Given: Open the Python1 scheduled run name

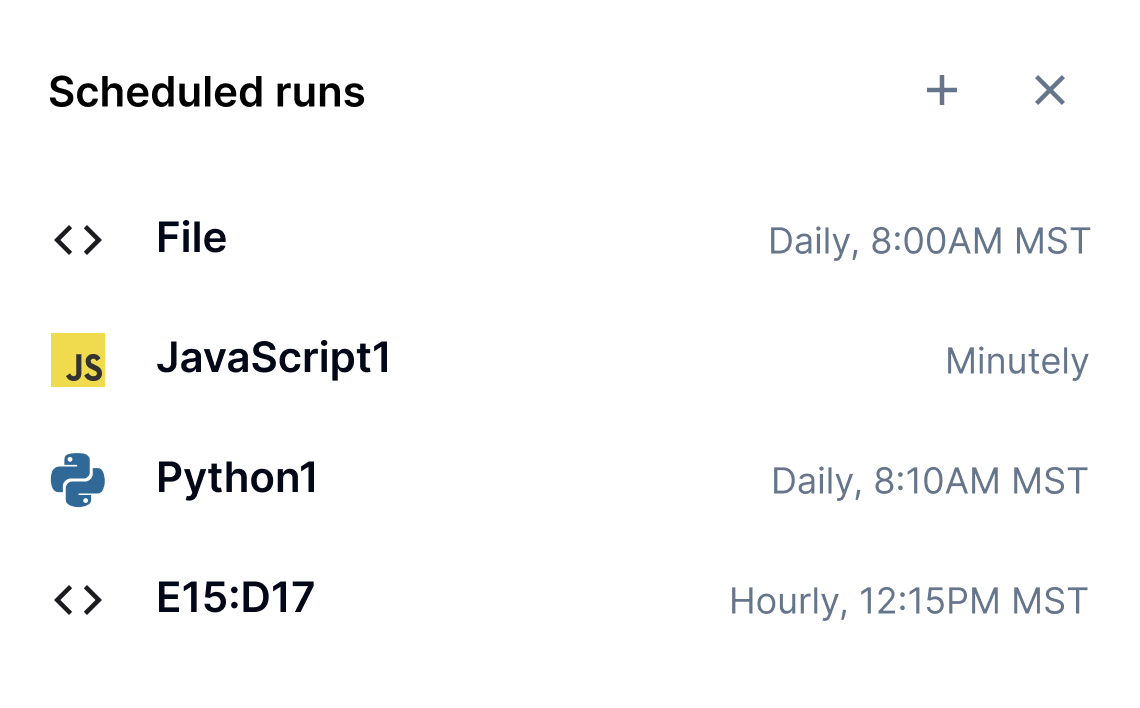Looking at the screenshot, I should tap(237, 479).
